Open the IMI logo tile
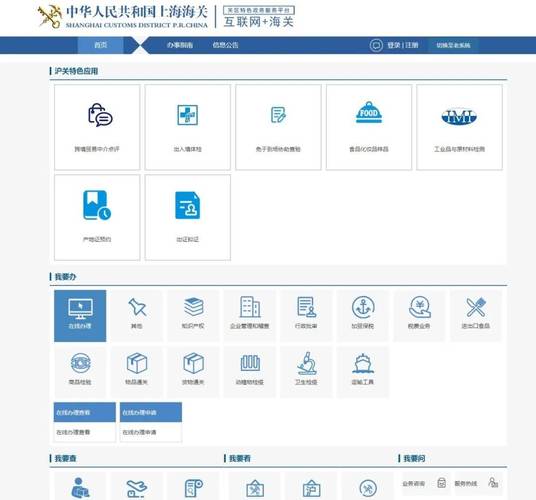This screenshot has height=500, width=536. coord(459,127)
